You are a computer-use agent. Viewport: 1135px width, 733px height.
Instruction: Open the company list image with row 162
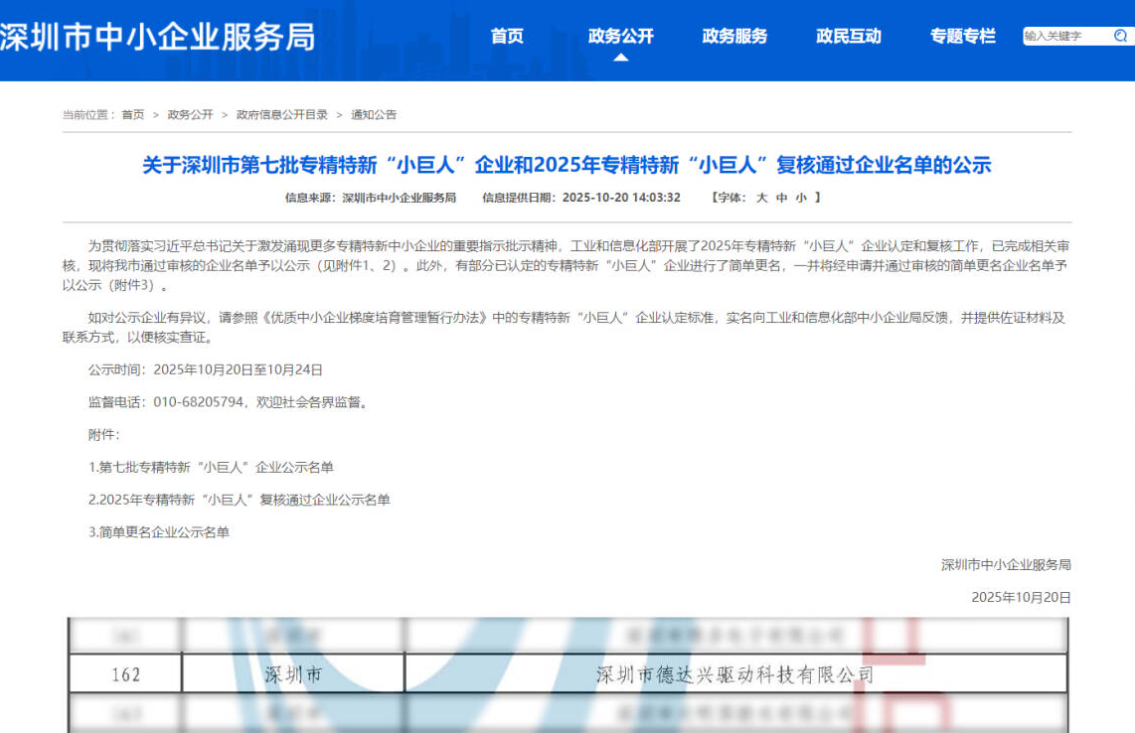click(567, 675)
